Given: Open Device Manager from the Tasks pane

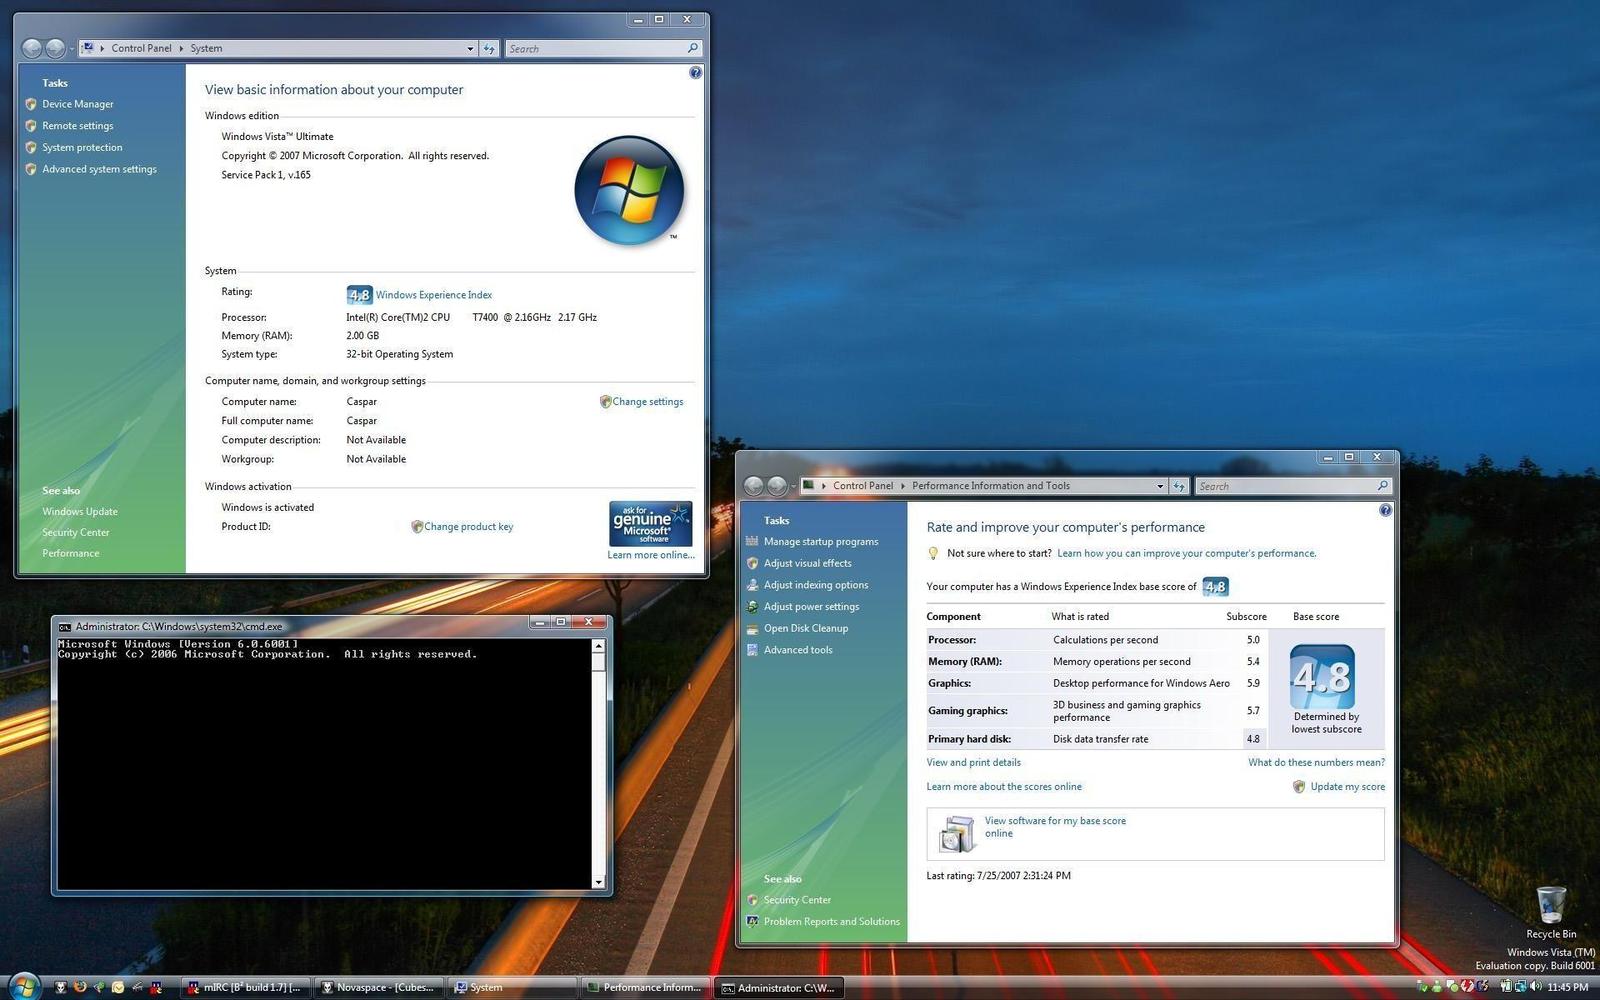Looking at the screenshot, I should (x=77, y=104).
